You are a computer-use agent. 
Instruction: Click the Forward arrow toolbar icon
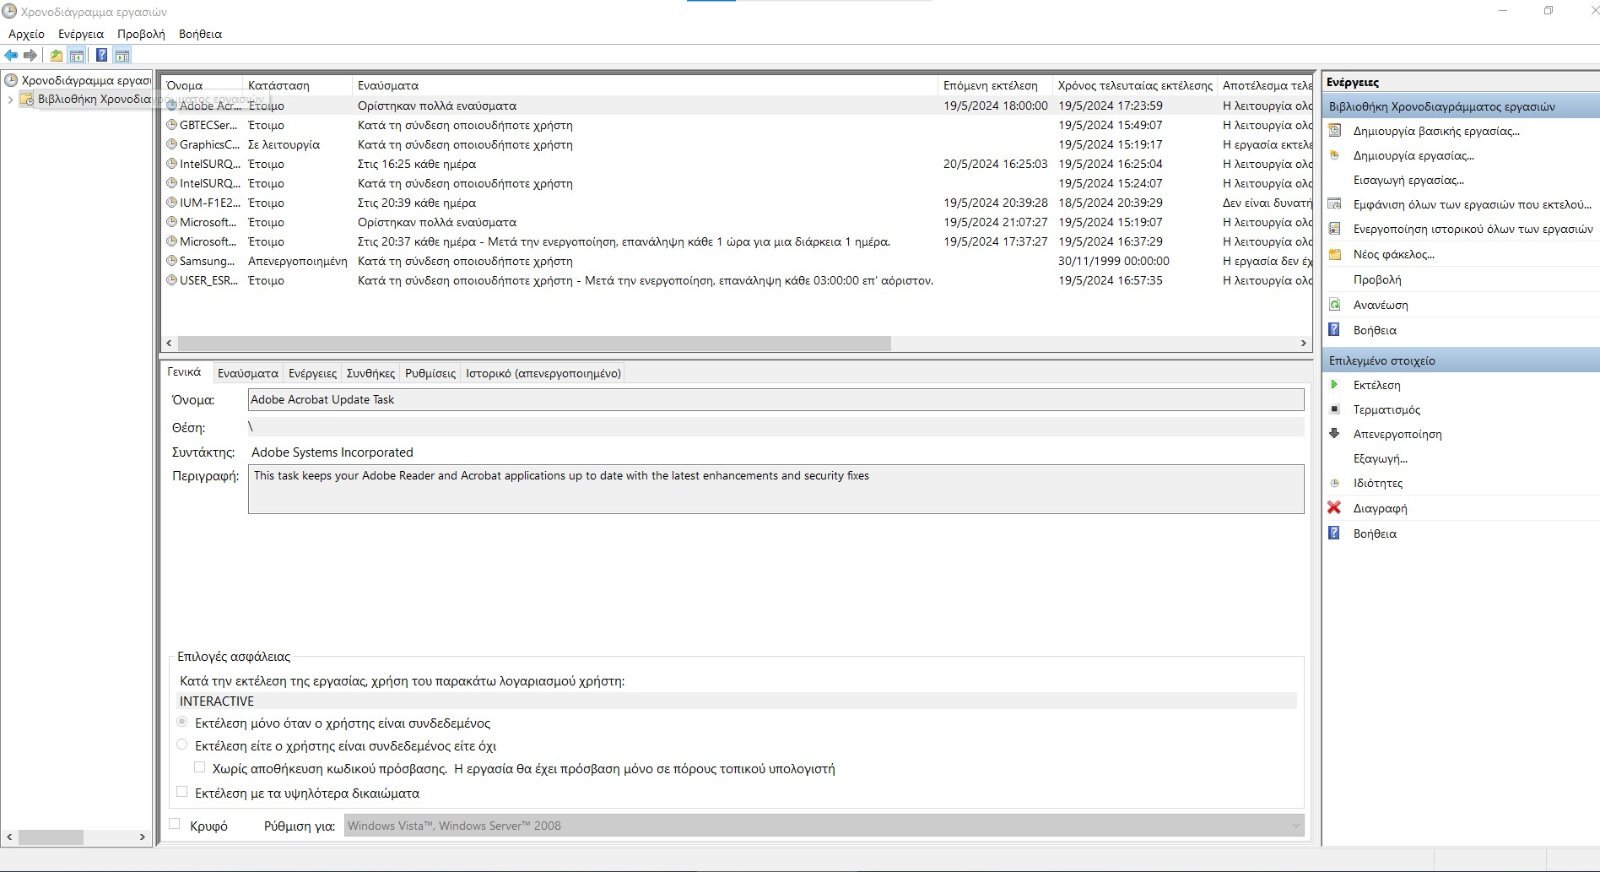coord(30,55)
